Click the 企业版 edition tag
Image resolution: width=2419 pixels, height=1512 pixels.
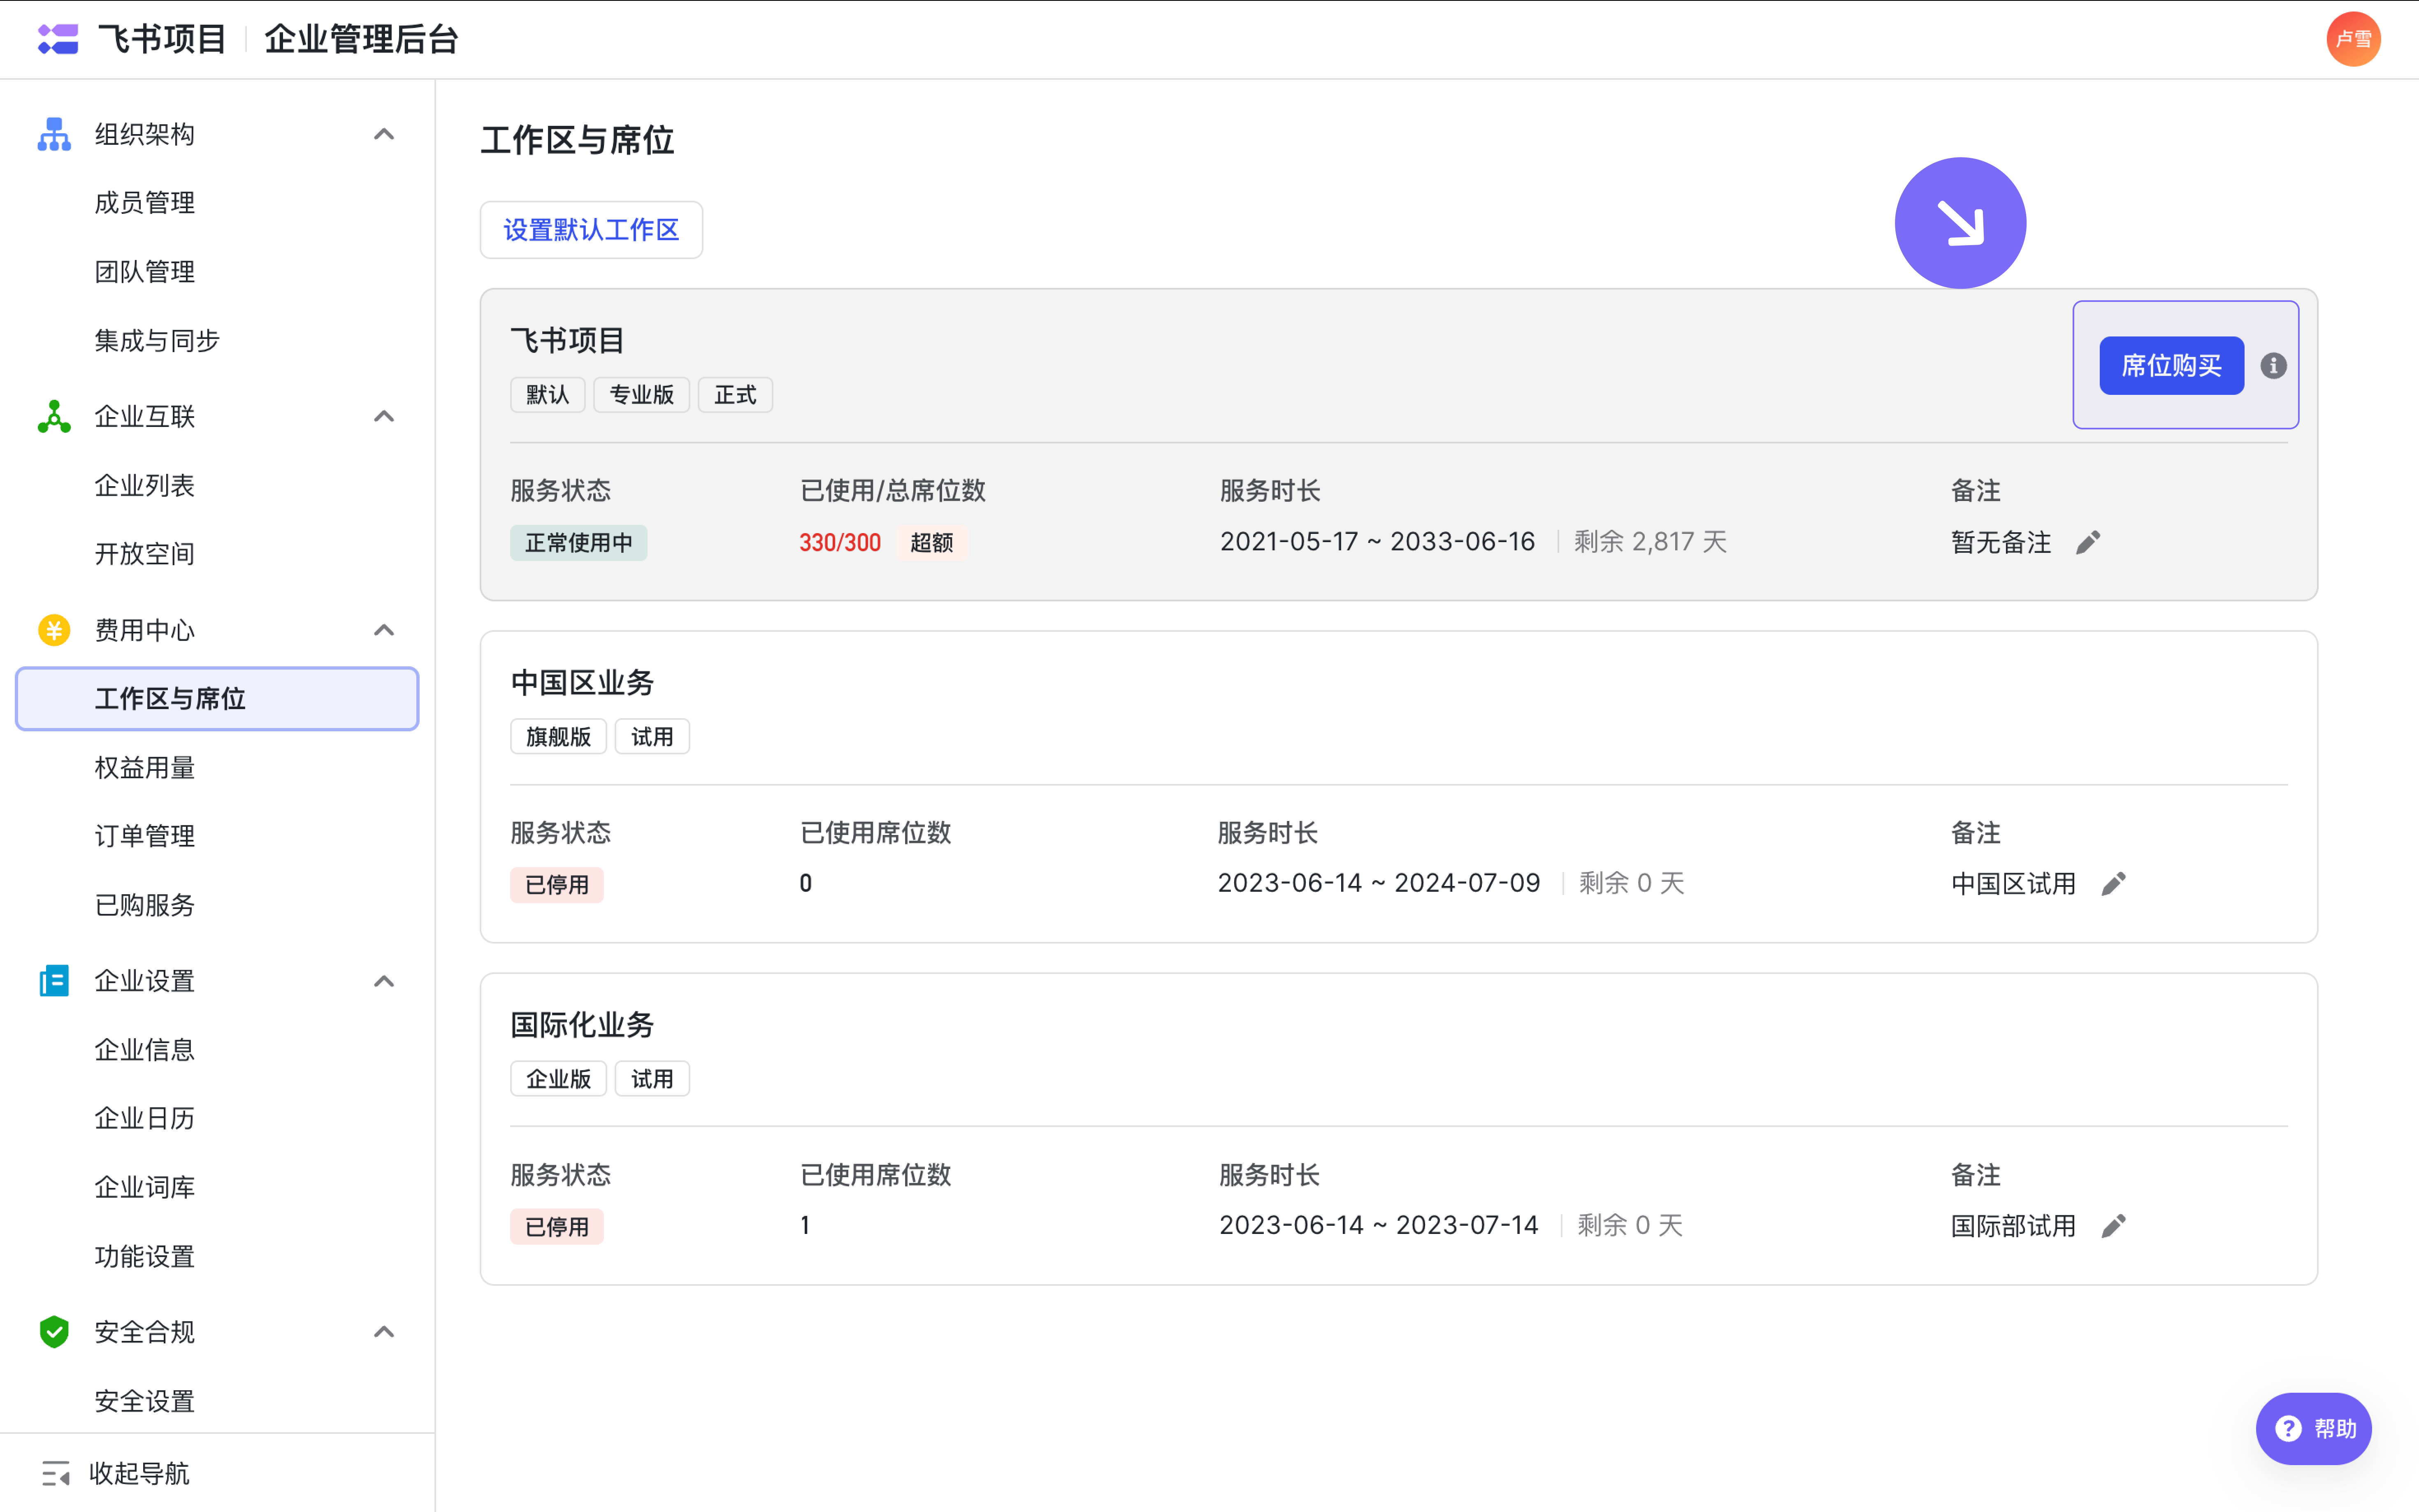click(558, 1079)
